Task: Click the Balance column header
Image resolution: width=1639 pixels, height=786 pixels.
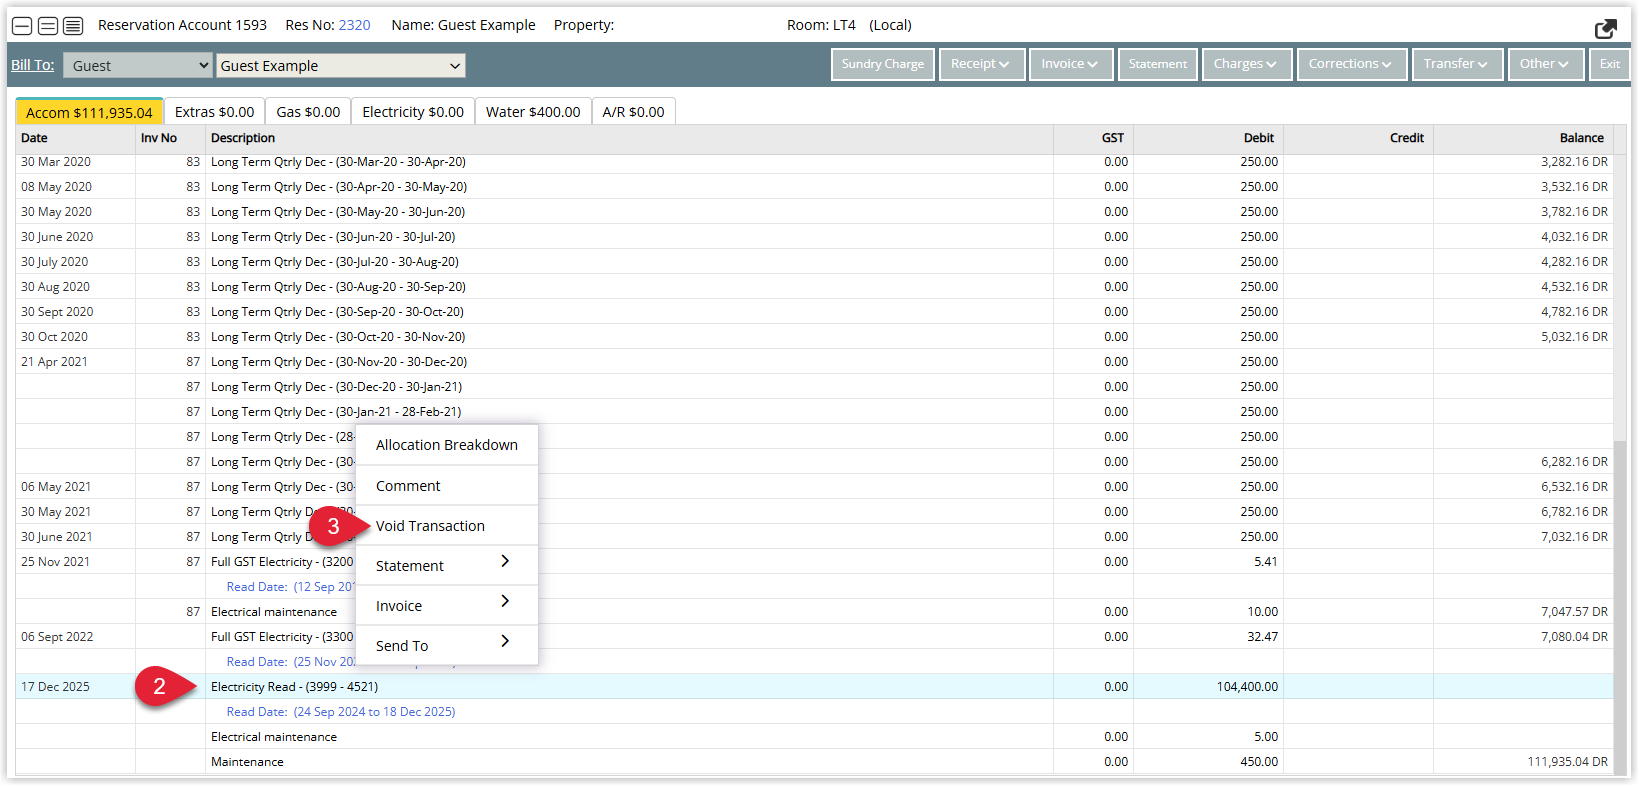Action: tap(1522, 138)
